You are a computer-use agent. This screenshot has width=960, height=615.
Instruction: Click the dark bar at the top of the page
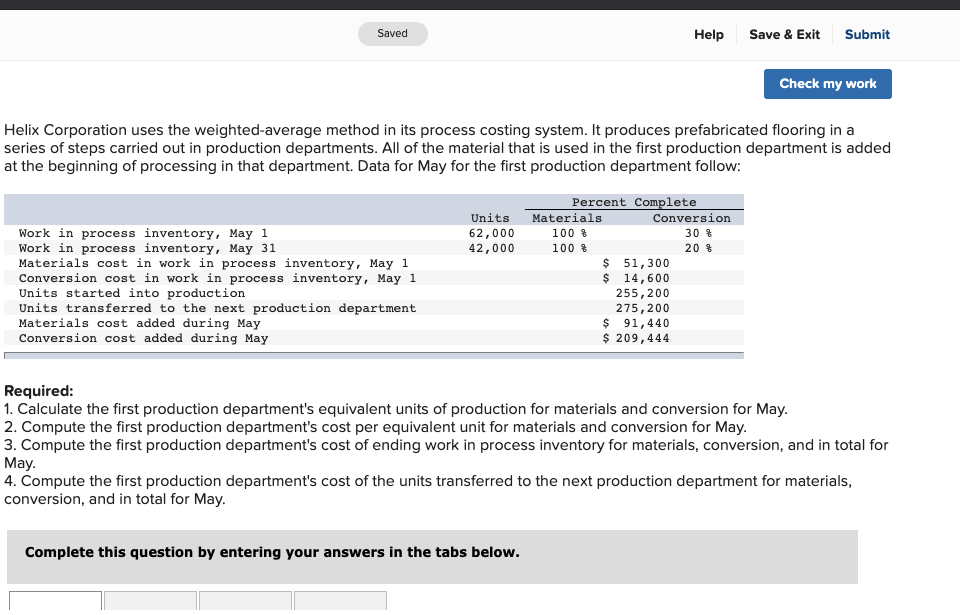coord(480,4)
